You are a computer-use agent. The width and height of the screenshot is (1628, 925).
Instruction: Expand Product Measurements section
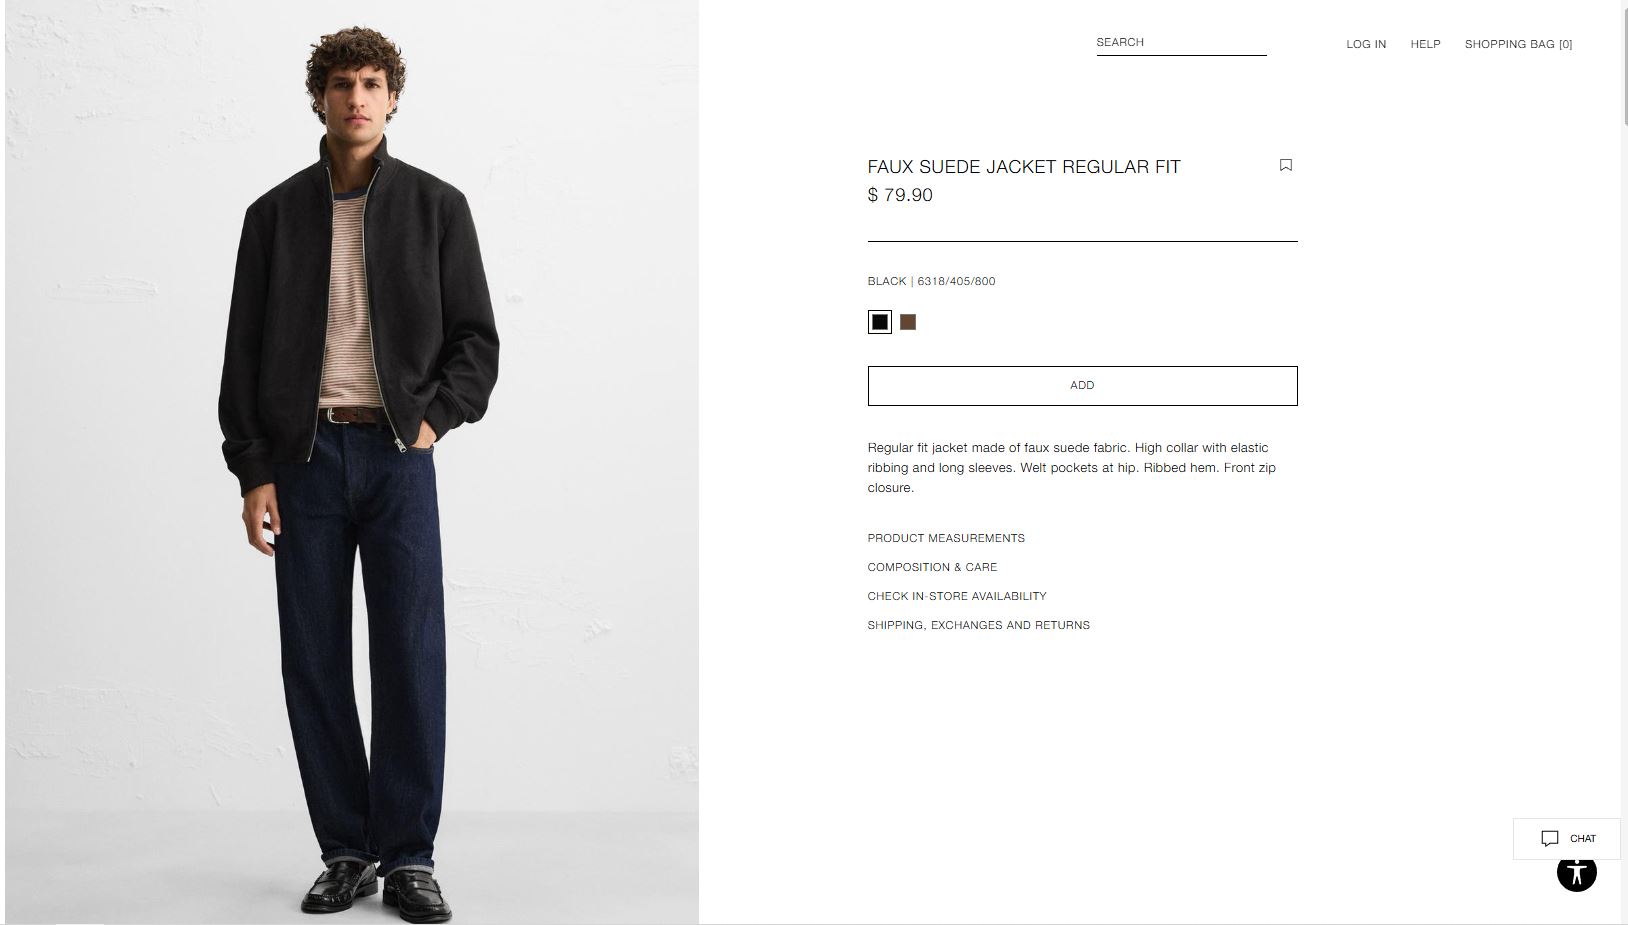946,538
